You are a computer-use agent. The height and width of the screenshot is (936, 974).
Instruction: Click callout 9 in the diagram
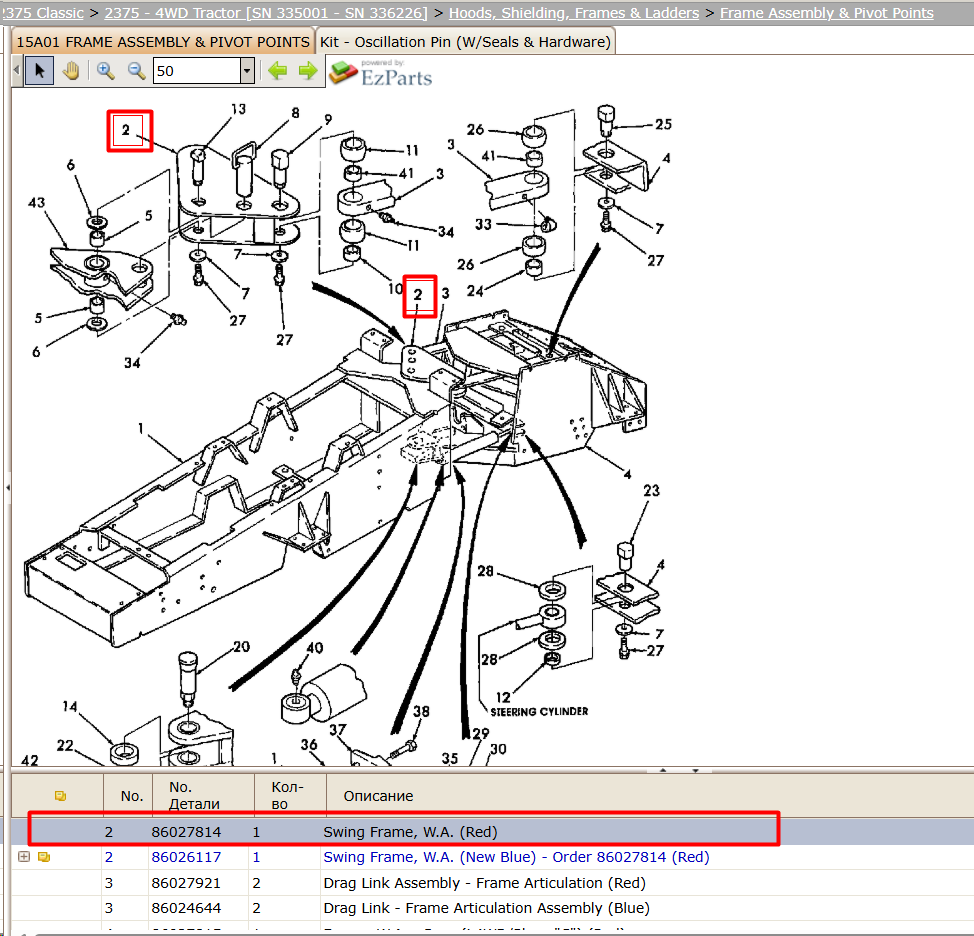(x=328, y=119)
